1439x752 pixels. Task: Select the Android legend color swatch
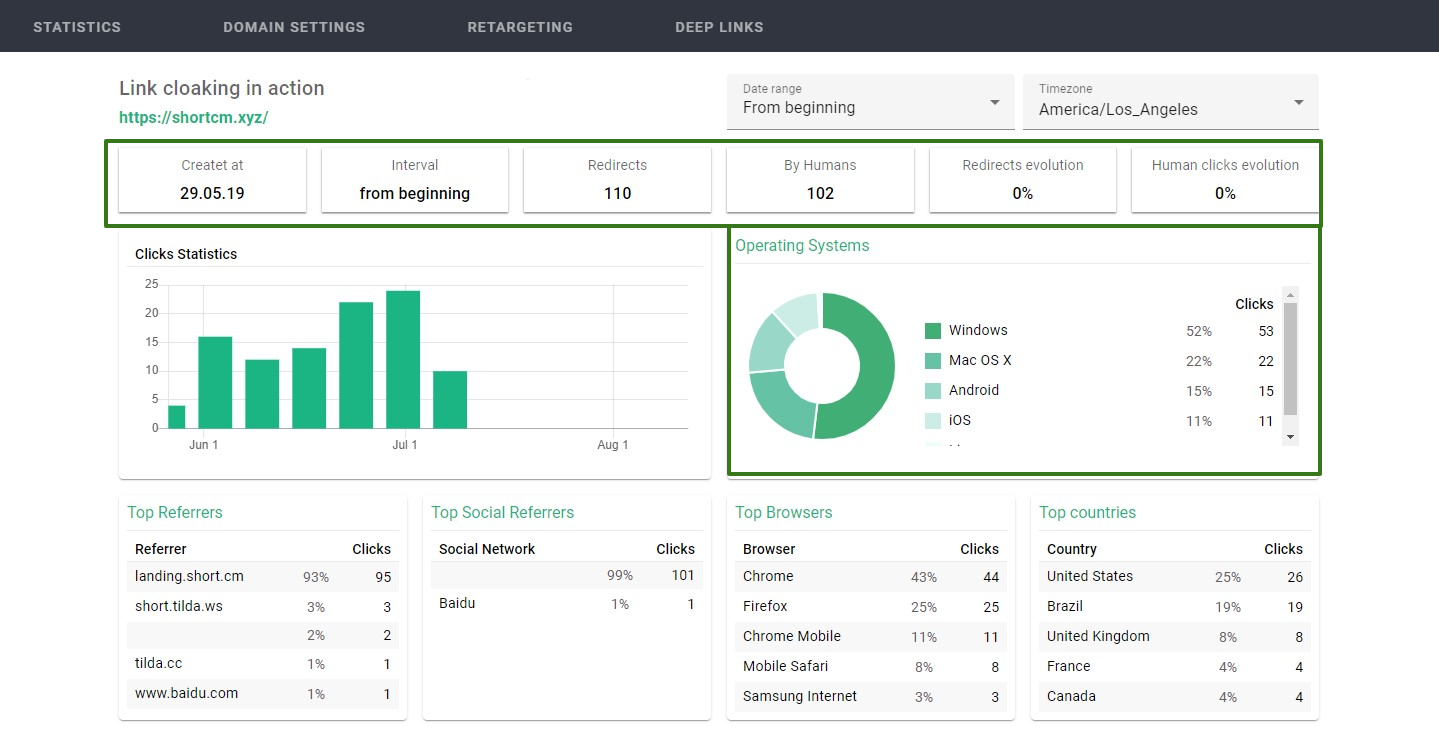pyautogui.click(x=933, y=391)
